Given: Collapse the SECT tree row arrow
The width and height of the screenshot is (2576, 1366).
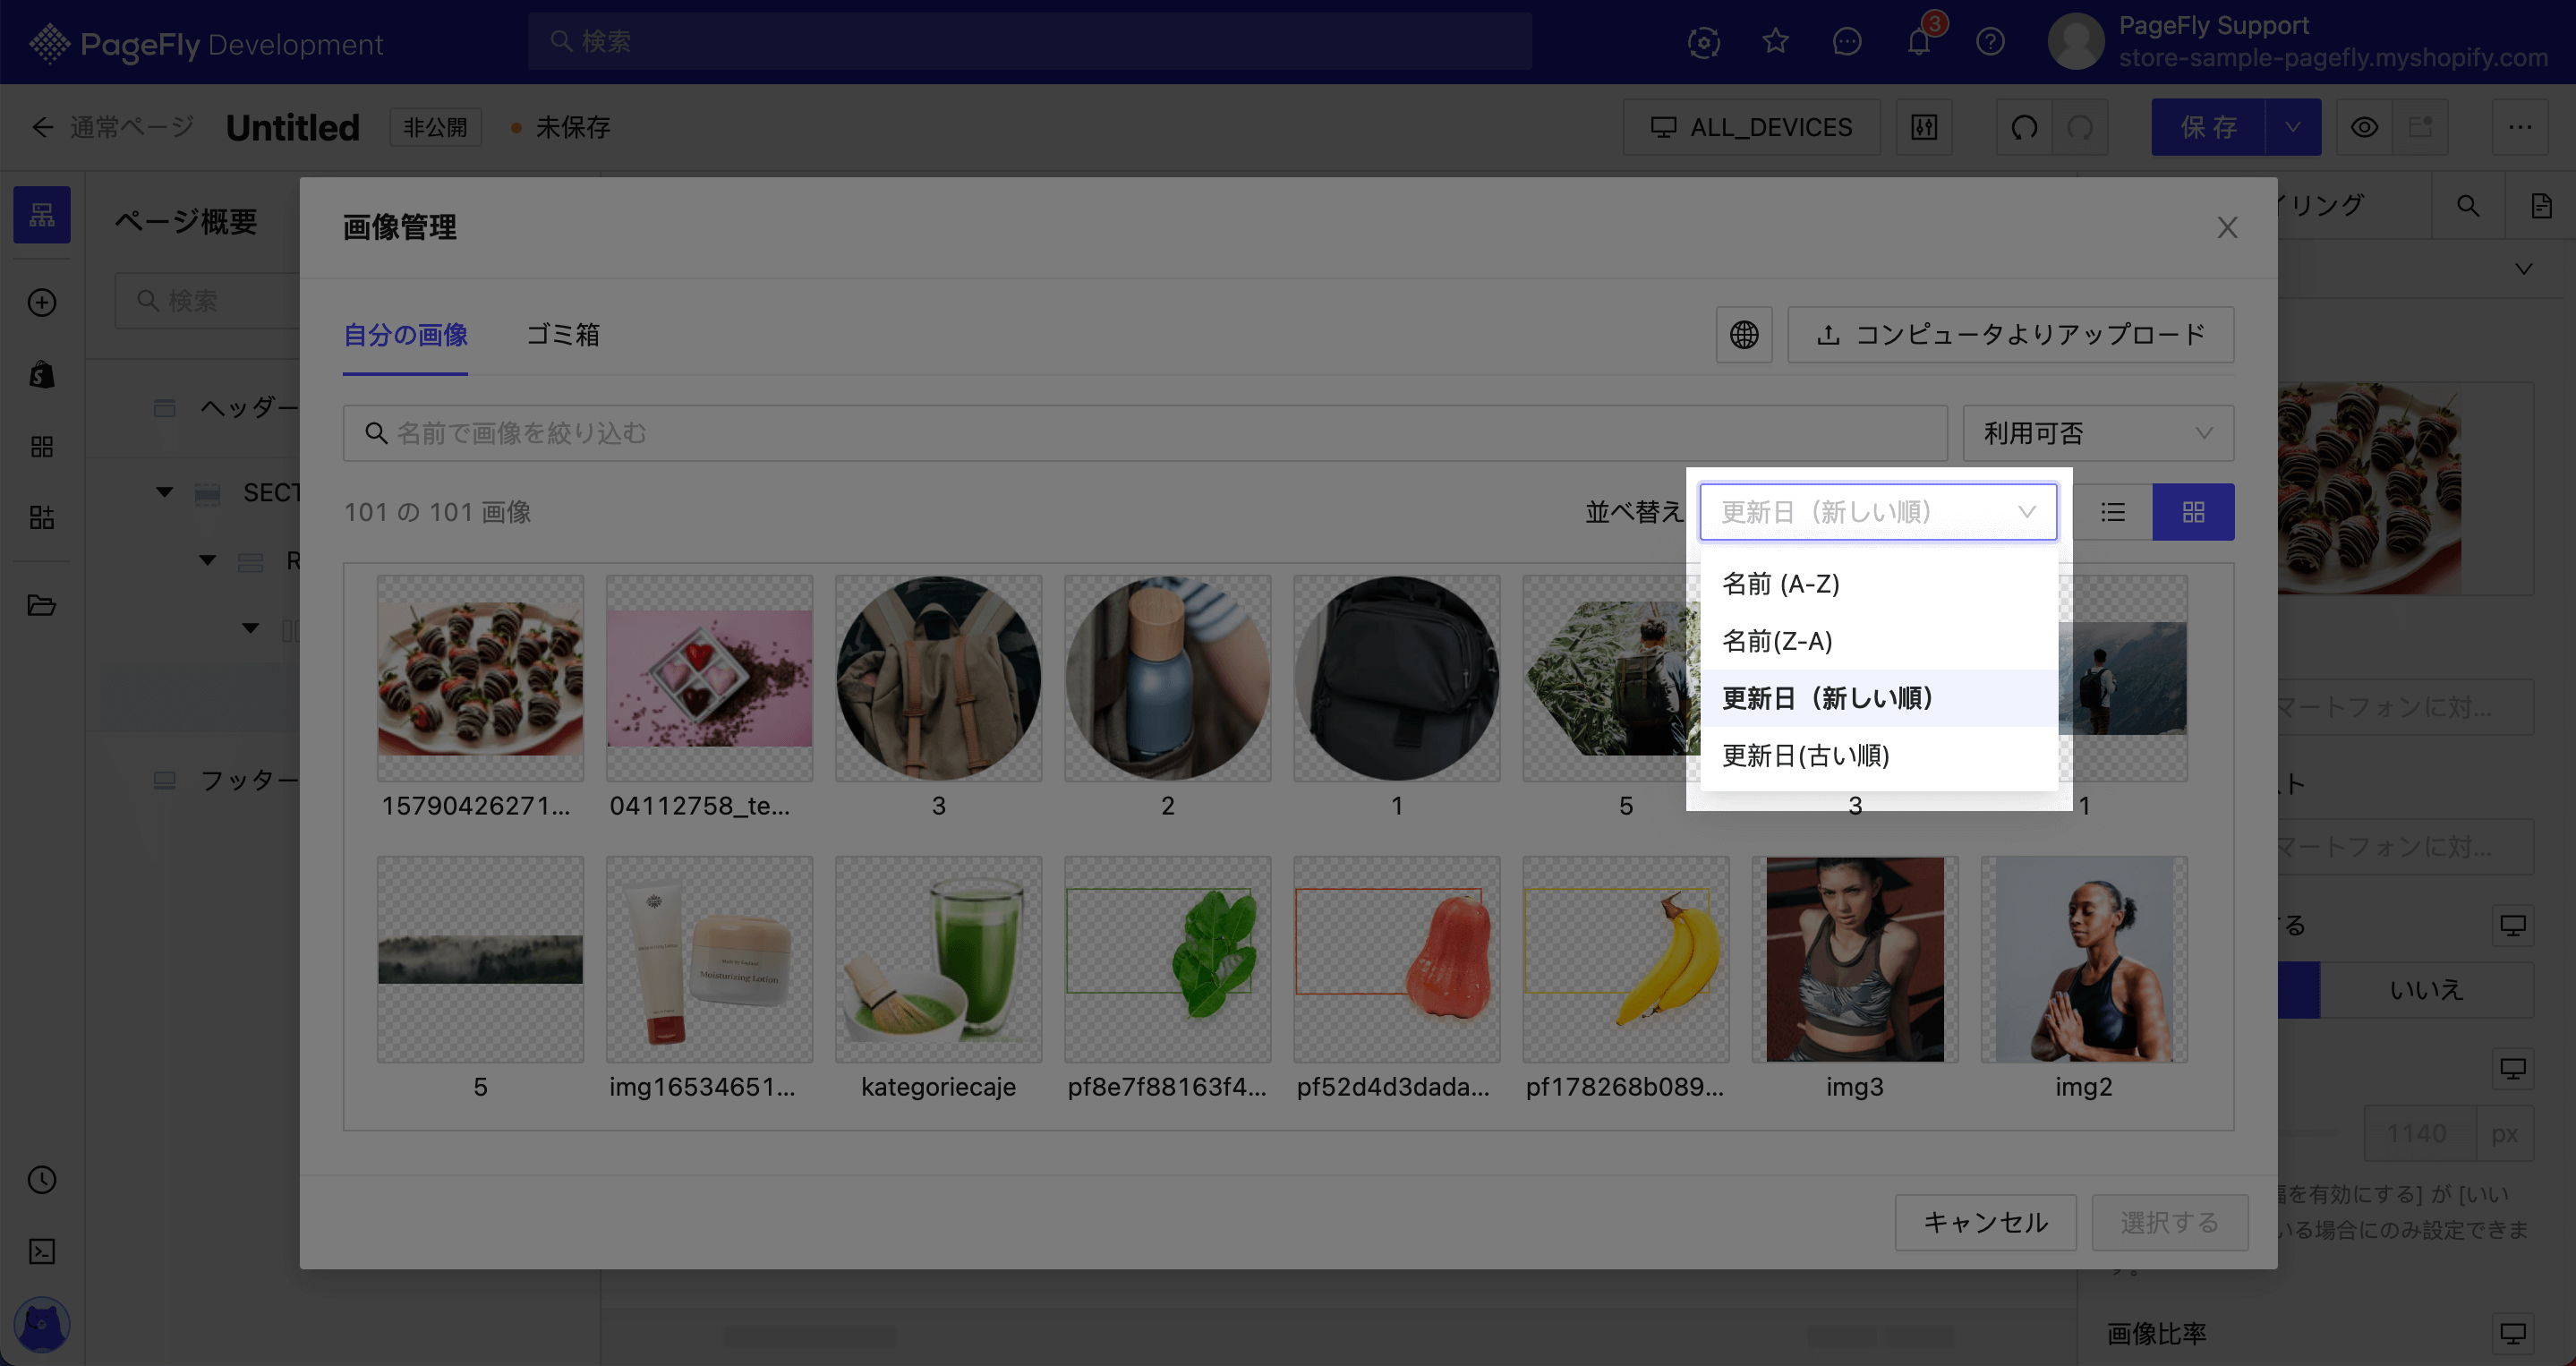Looking at the screenshot, I should tap(165, 492).
